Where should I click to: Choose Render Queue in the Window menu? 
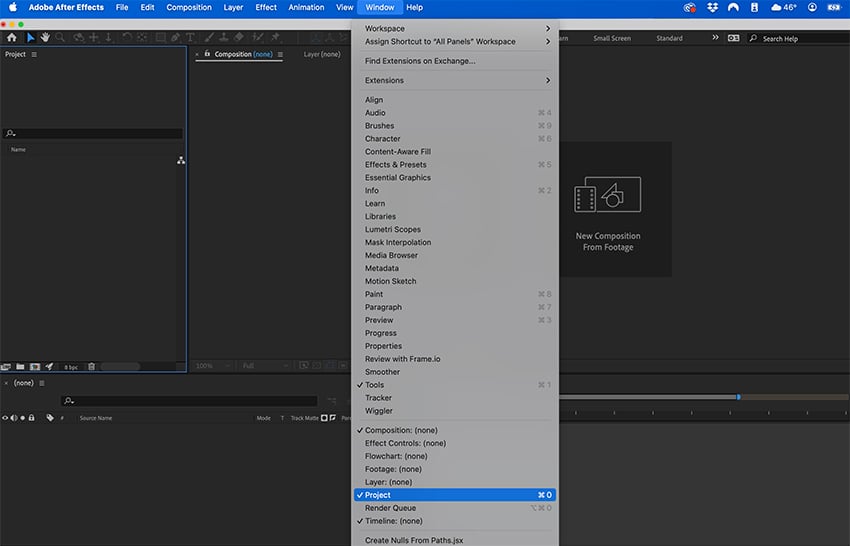pyautogui.click(x=454, y=508)
